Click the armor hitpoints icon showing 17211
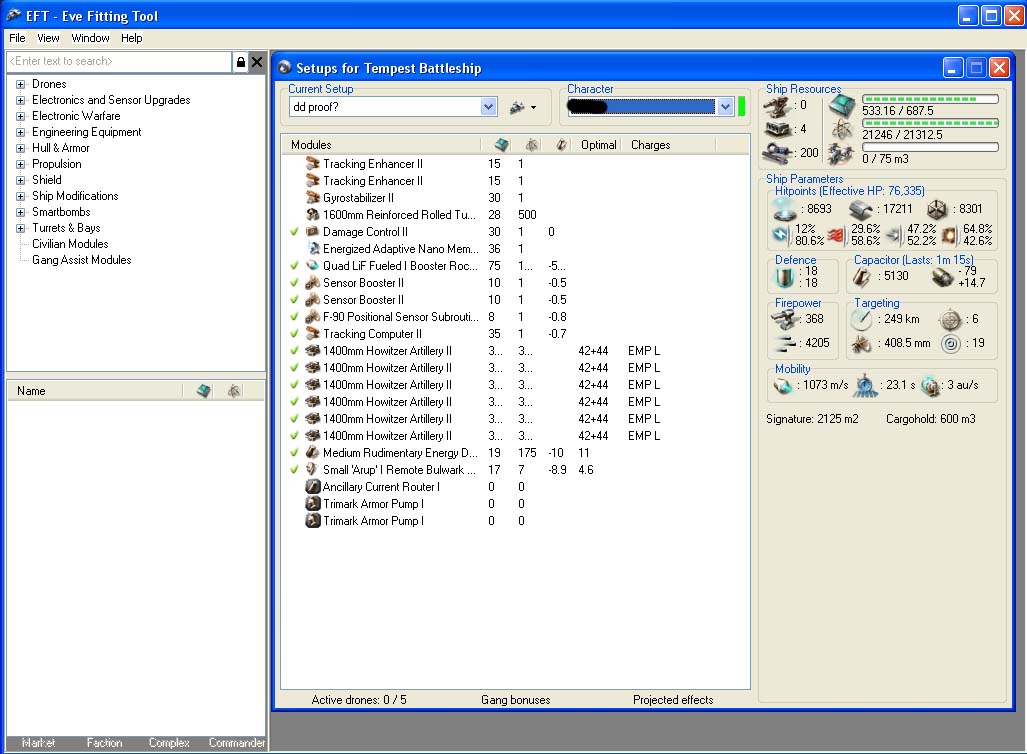This screenshot has width=1027, height=754. pyautogui.click(x=861, y=210)
